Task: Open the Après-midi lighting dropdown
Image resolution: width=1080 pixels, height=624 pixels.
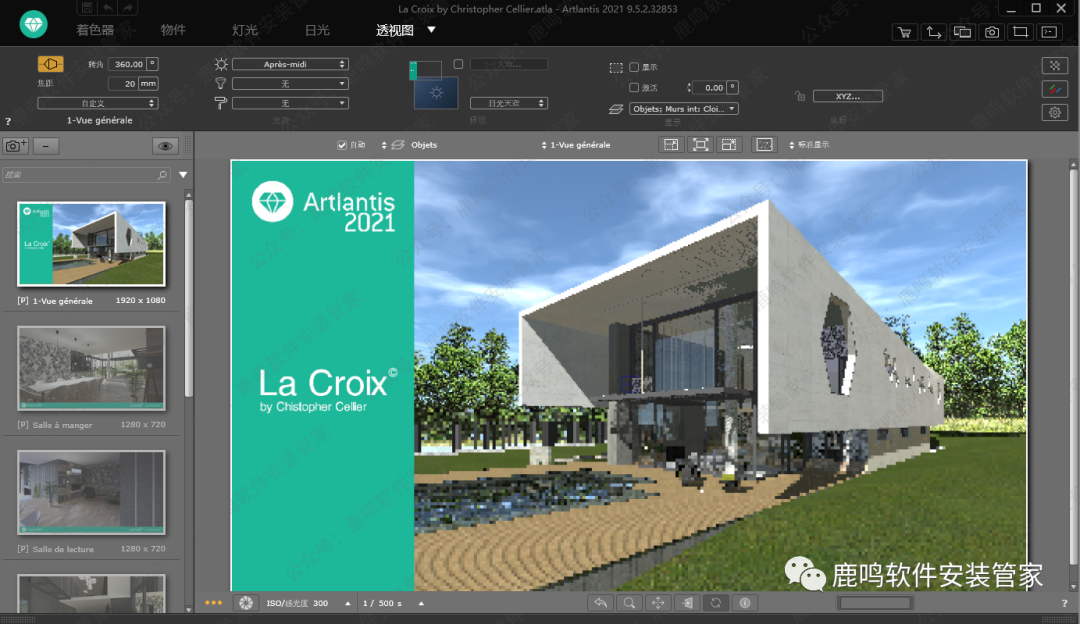Action: click(290, 64)
